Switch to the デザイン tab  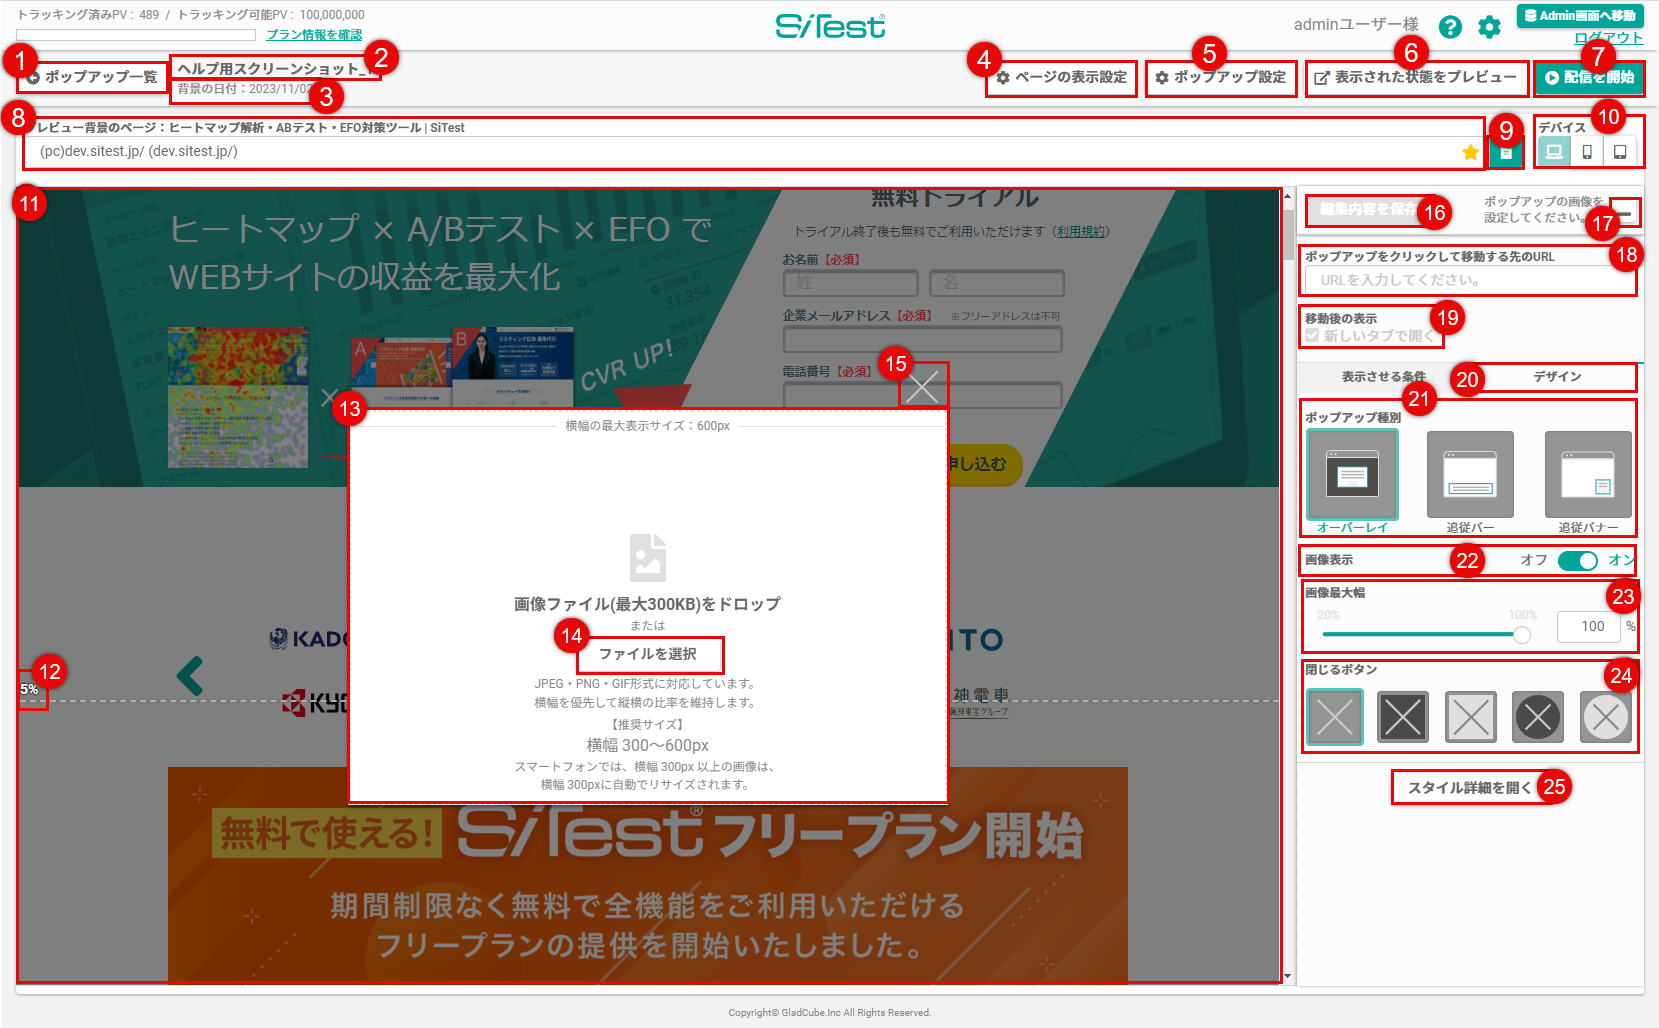point(1558,377)
